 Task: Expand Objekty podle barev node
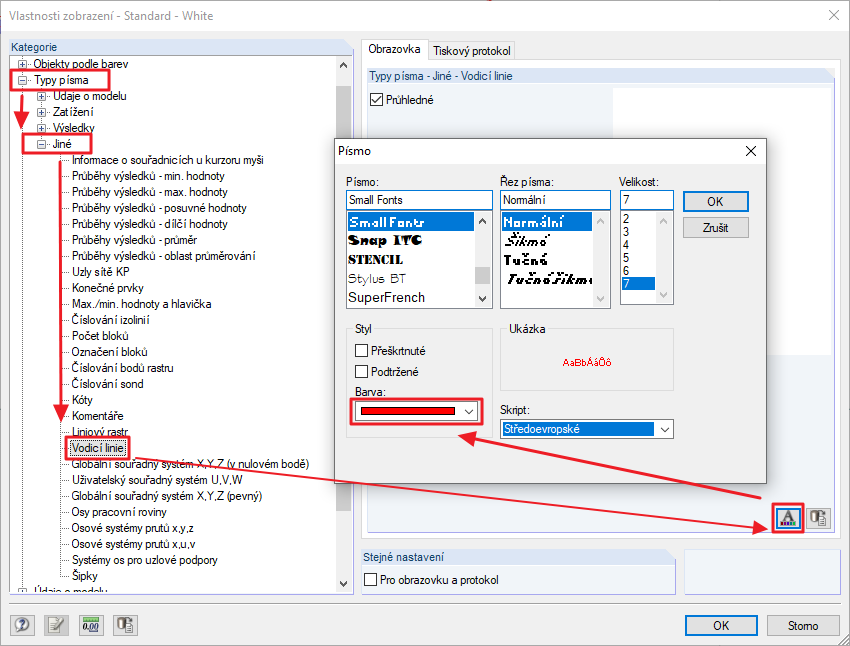coord(22,64)
